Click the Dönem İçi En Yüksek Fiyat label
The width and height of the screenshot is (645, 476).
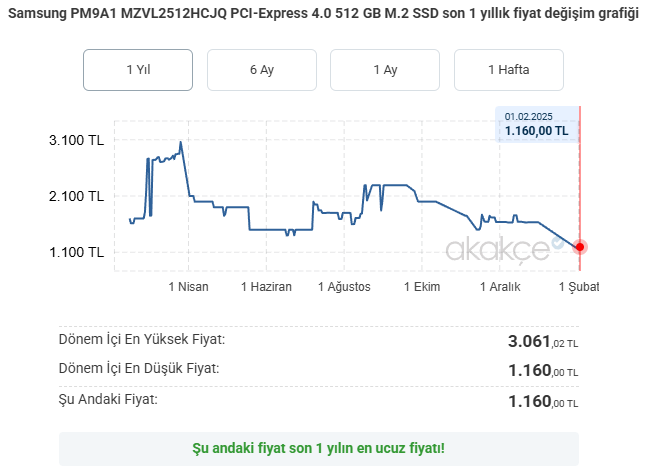tap(142, 339)
